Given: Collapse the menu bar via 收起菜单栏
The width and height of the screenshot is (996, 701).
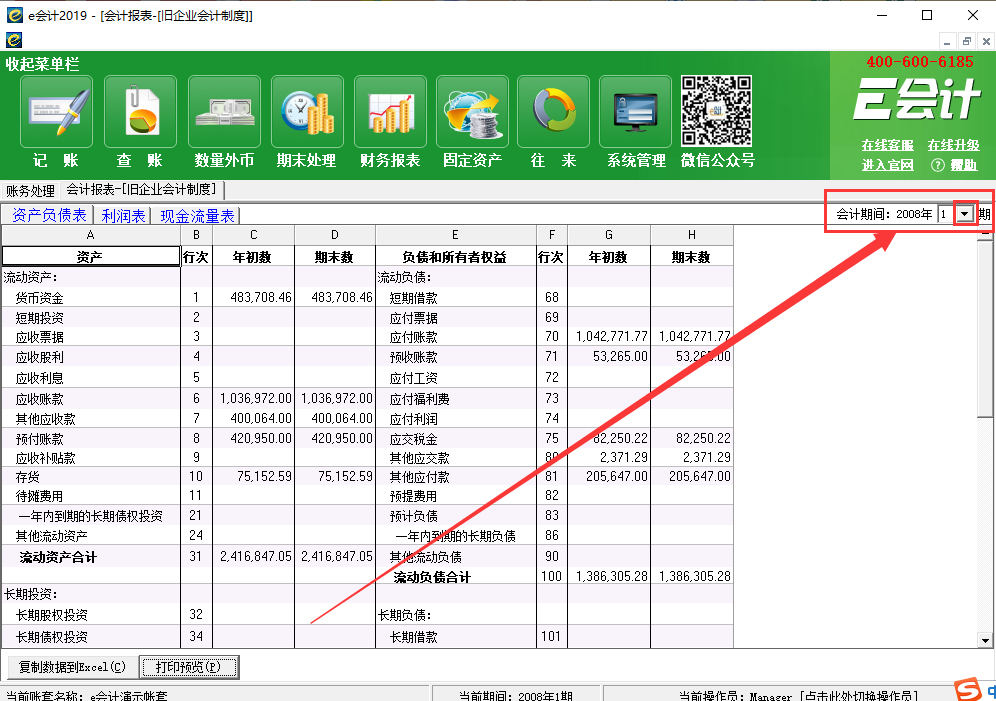Looking at the screenshot, I should (43, 64).
